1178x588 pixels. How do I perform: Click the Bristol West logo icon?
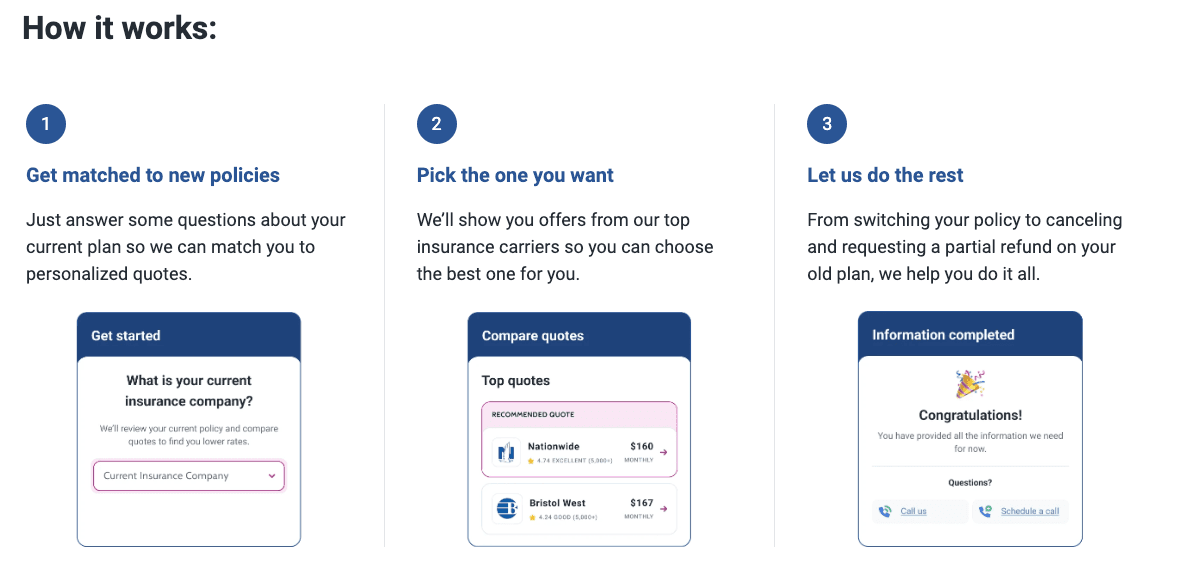pyautogui.click(x=506, y=508)
